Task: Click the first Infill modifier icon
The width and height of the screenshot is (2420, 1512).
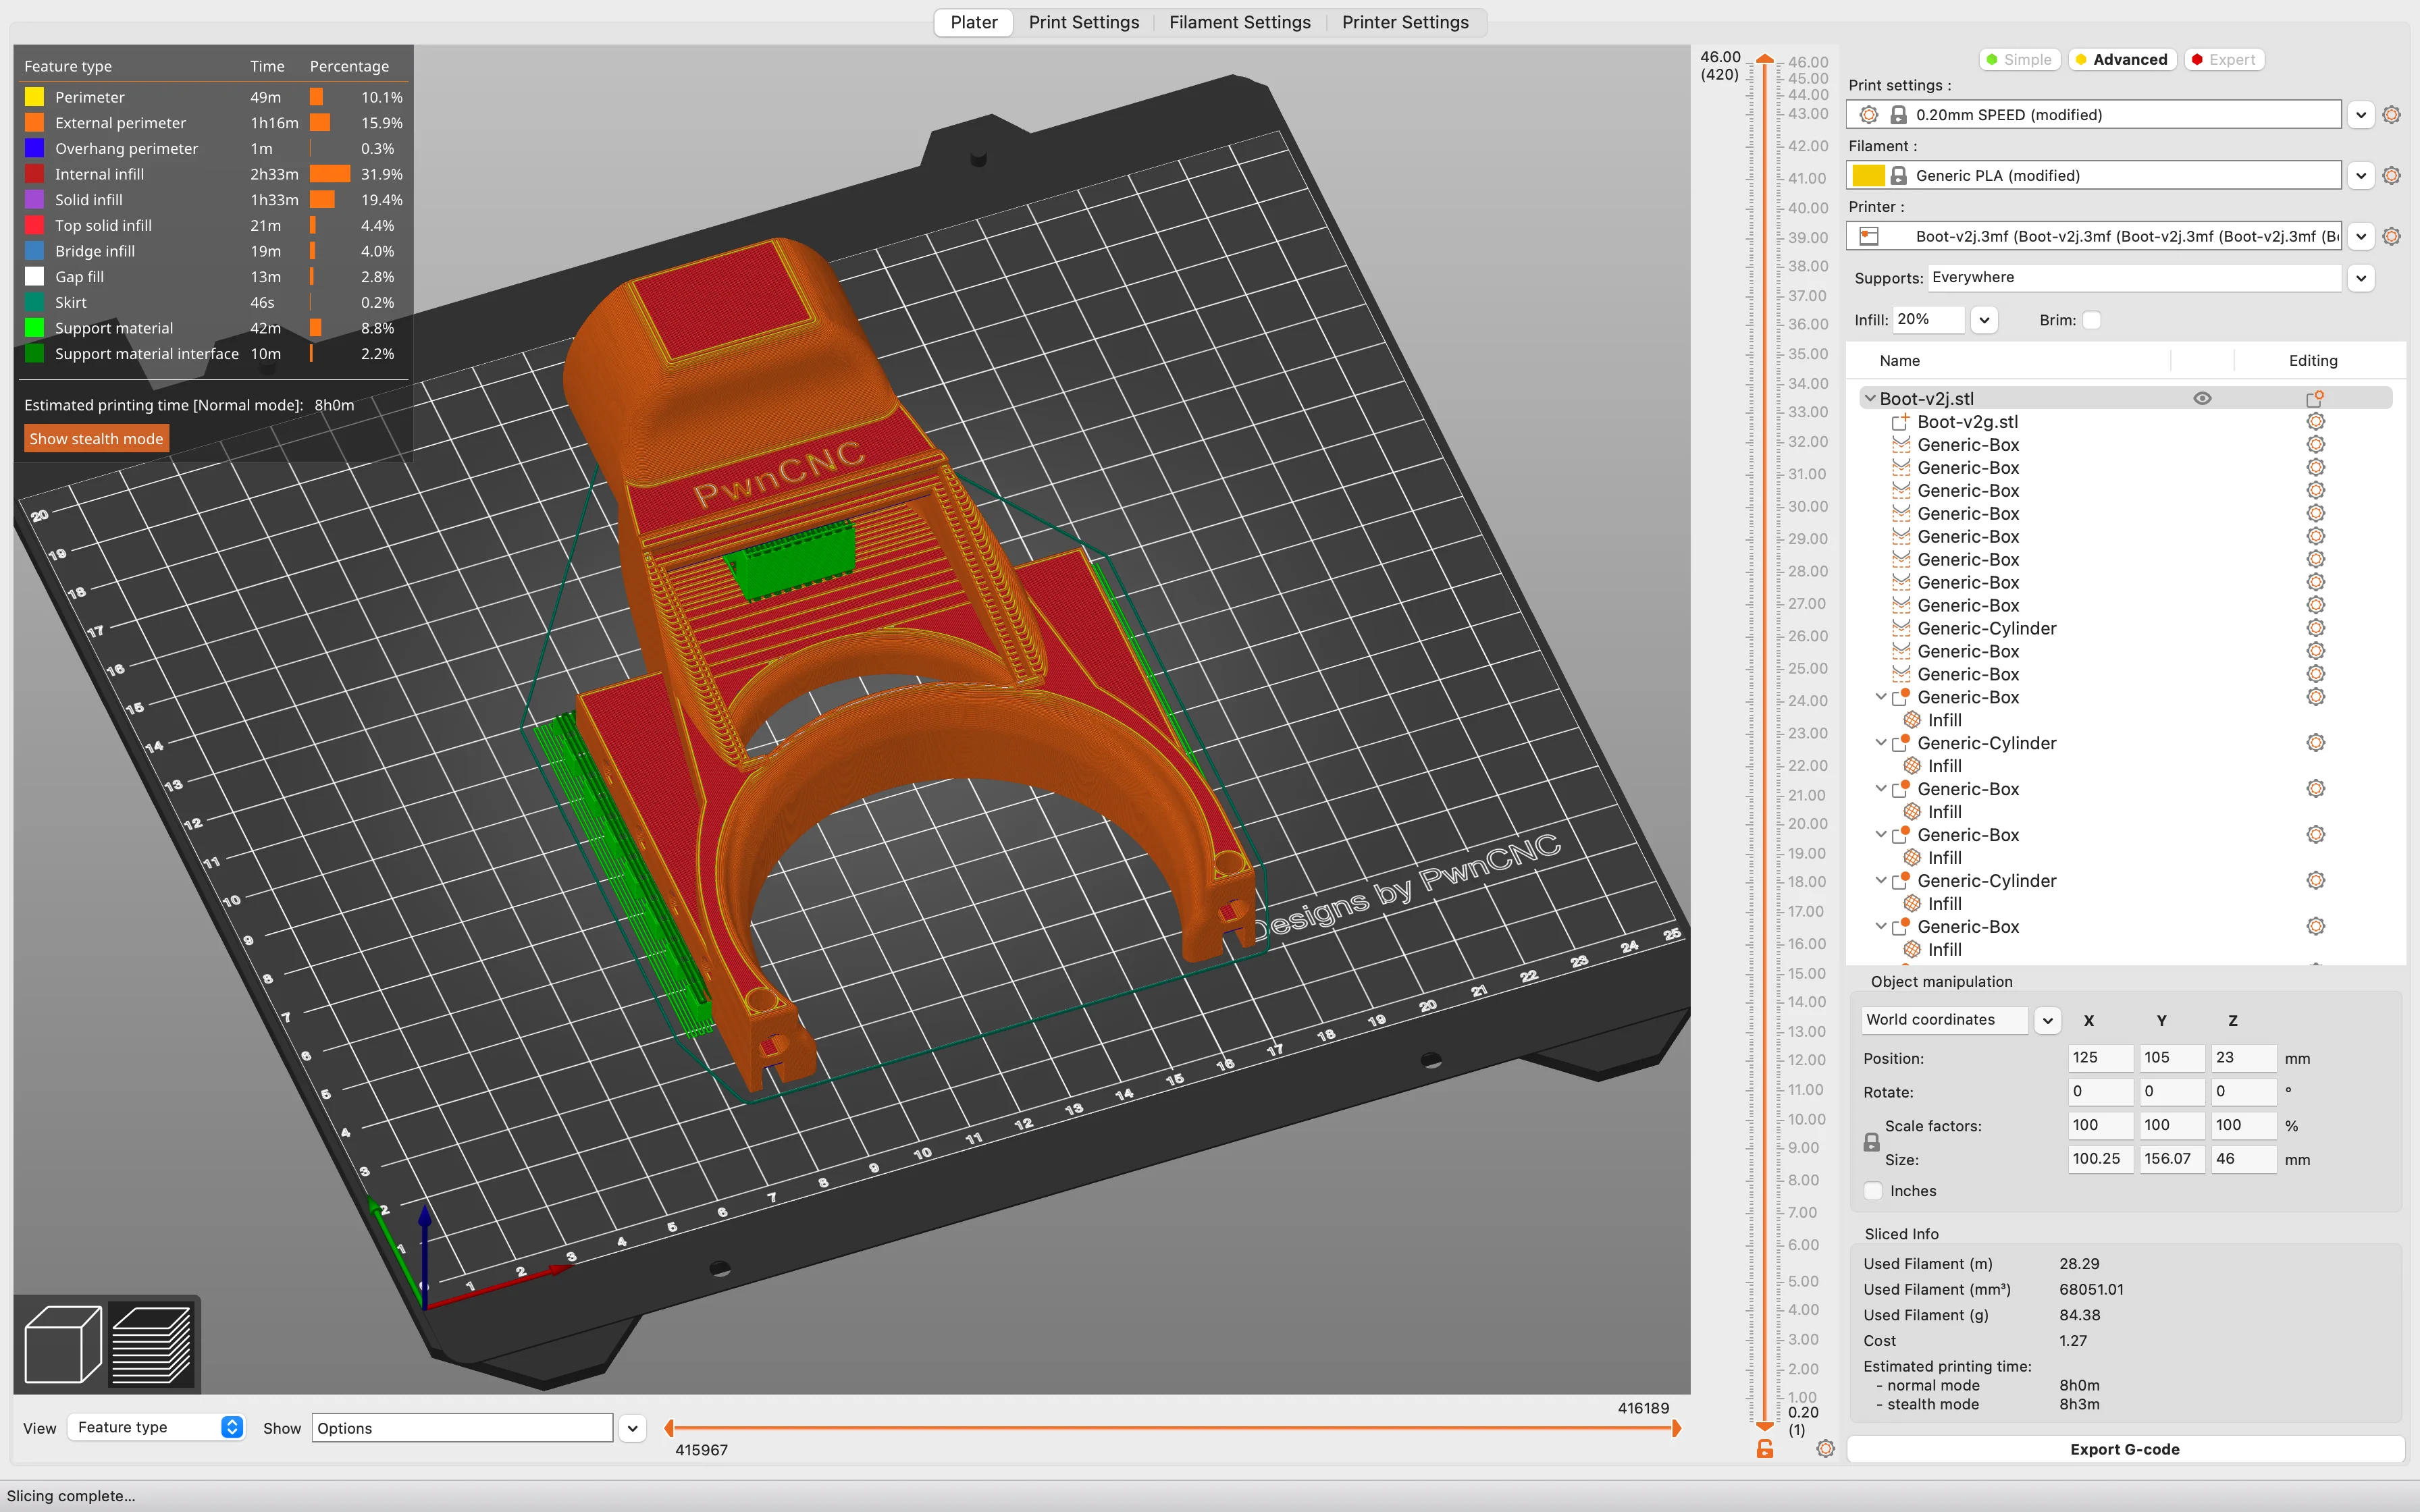Action: click(1912, 720)
